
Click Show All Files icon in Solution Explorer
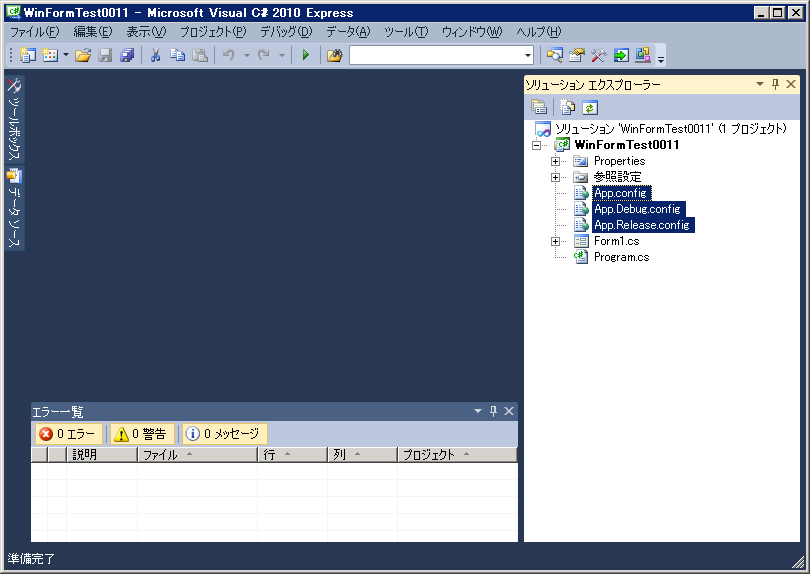coord(567,107)
